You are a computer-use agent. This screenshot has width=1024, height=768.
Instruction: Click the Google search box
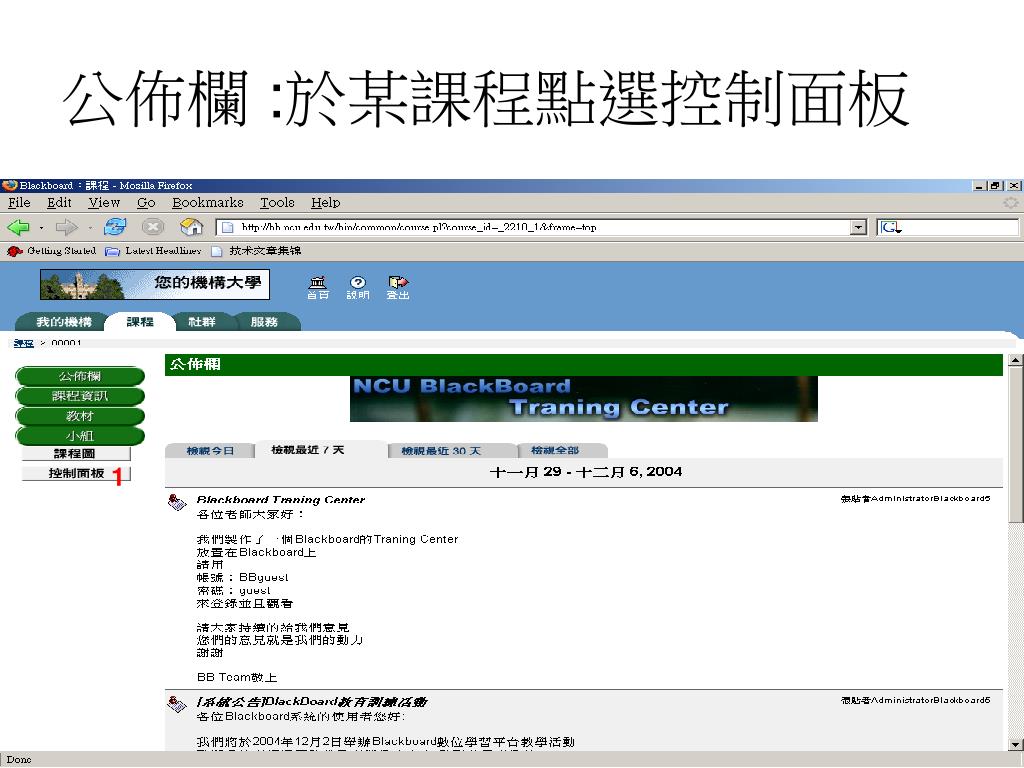click(x=947, y=227)
